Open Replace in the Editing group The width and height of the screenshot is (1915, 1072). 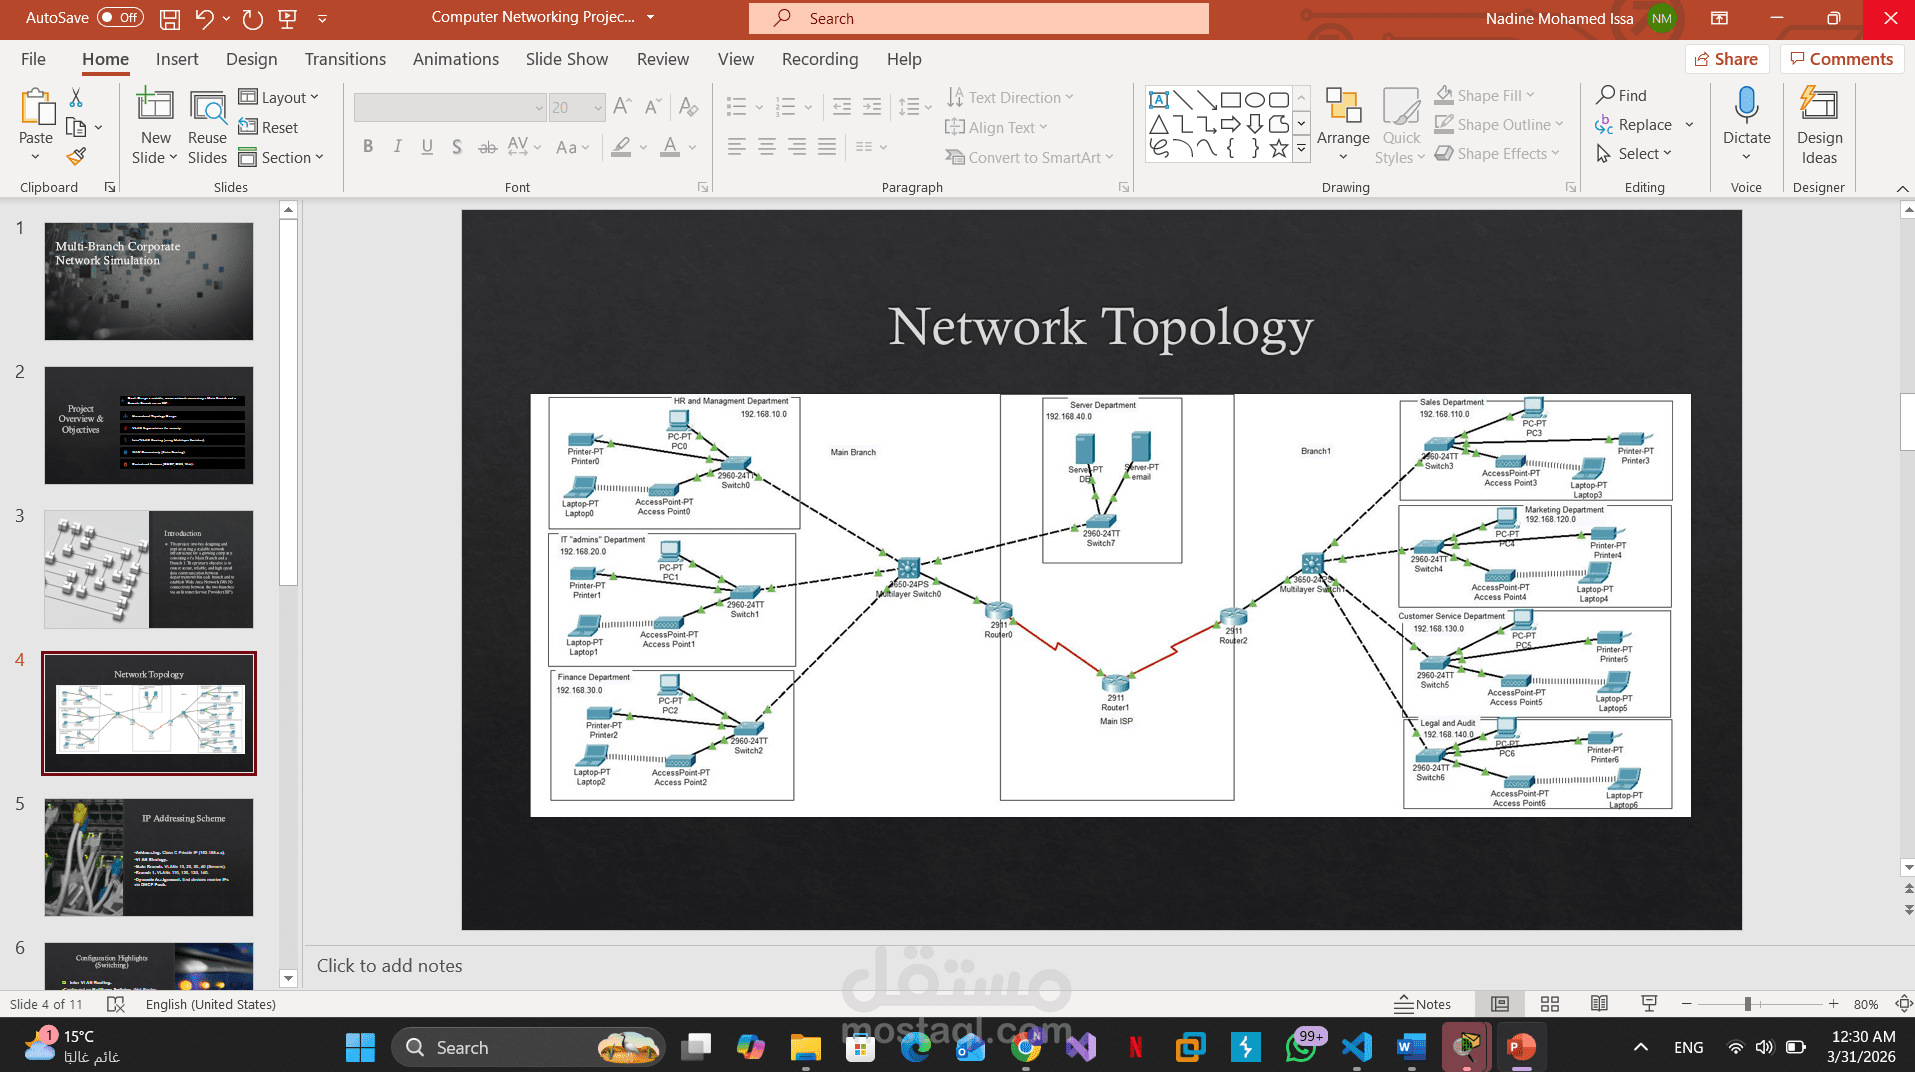pyautogui.click(x=1645, y=124)
